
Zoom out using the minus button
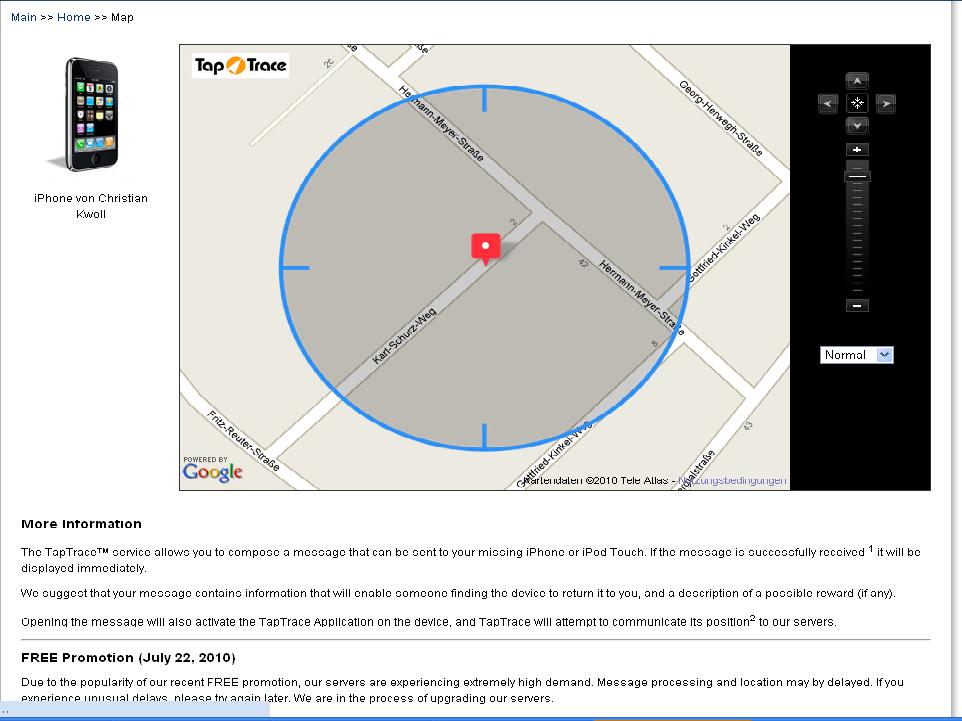[857, 306]
